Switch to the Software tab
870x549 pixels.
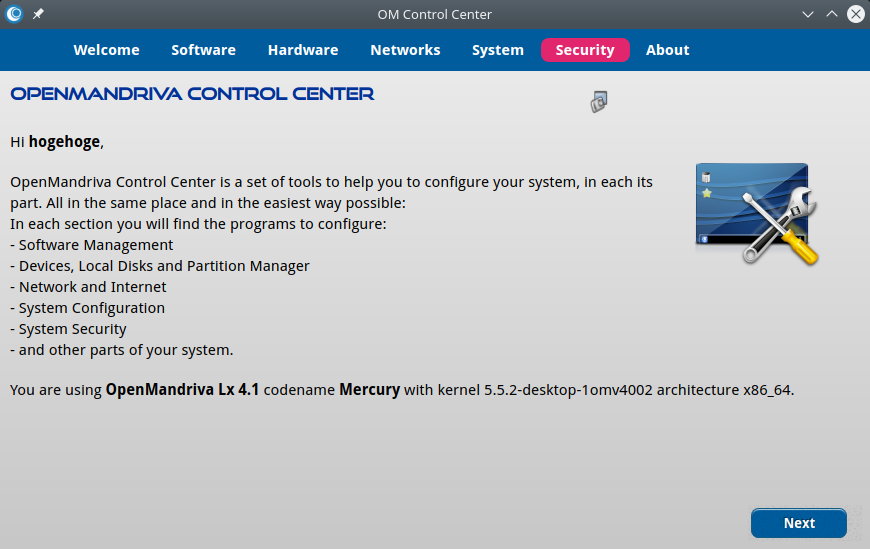click(204, 50)
